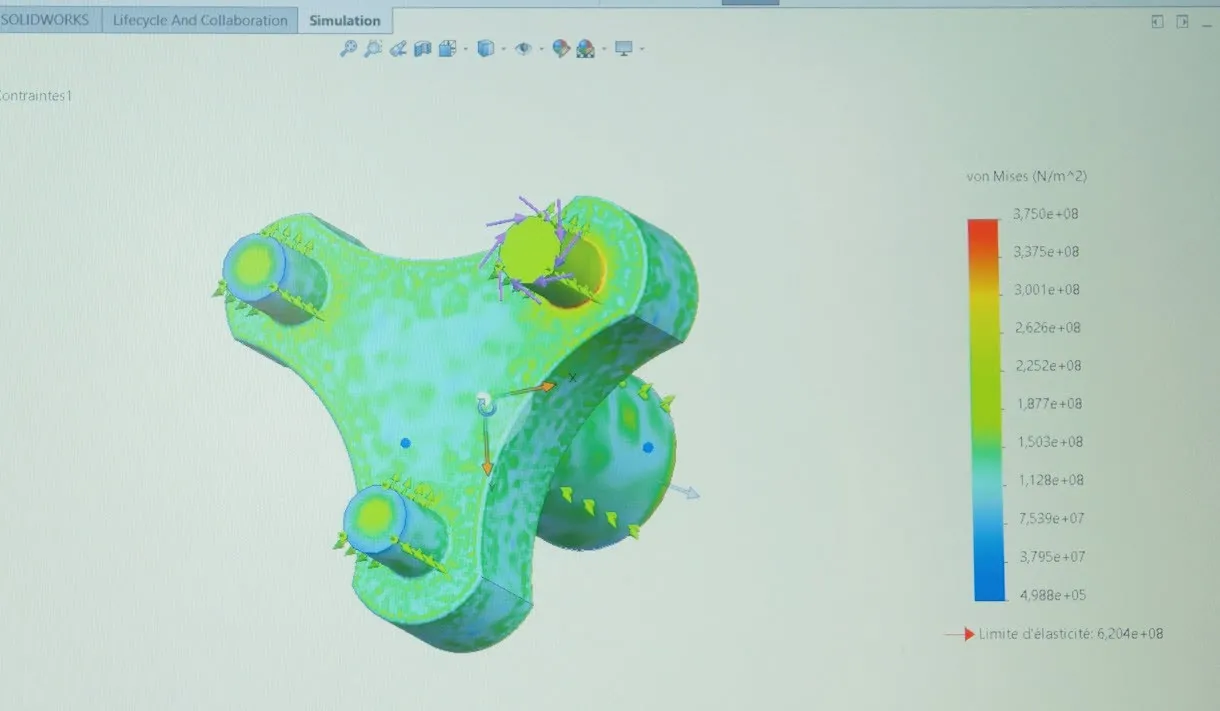This screenshot has width=1220, height=711.
Task: Collapse the left panel using the left-arrow button
Action: pos(1157,22)
